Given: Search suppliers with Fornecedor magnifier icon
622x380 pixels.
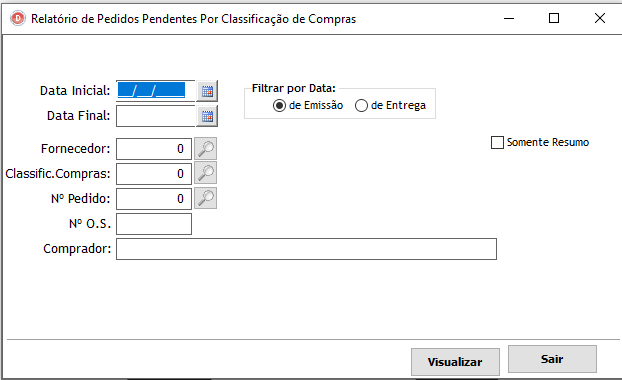Looking at the screenshot, I should 205,148.
